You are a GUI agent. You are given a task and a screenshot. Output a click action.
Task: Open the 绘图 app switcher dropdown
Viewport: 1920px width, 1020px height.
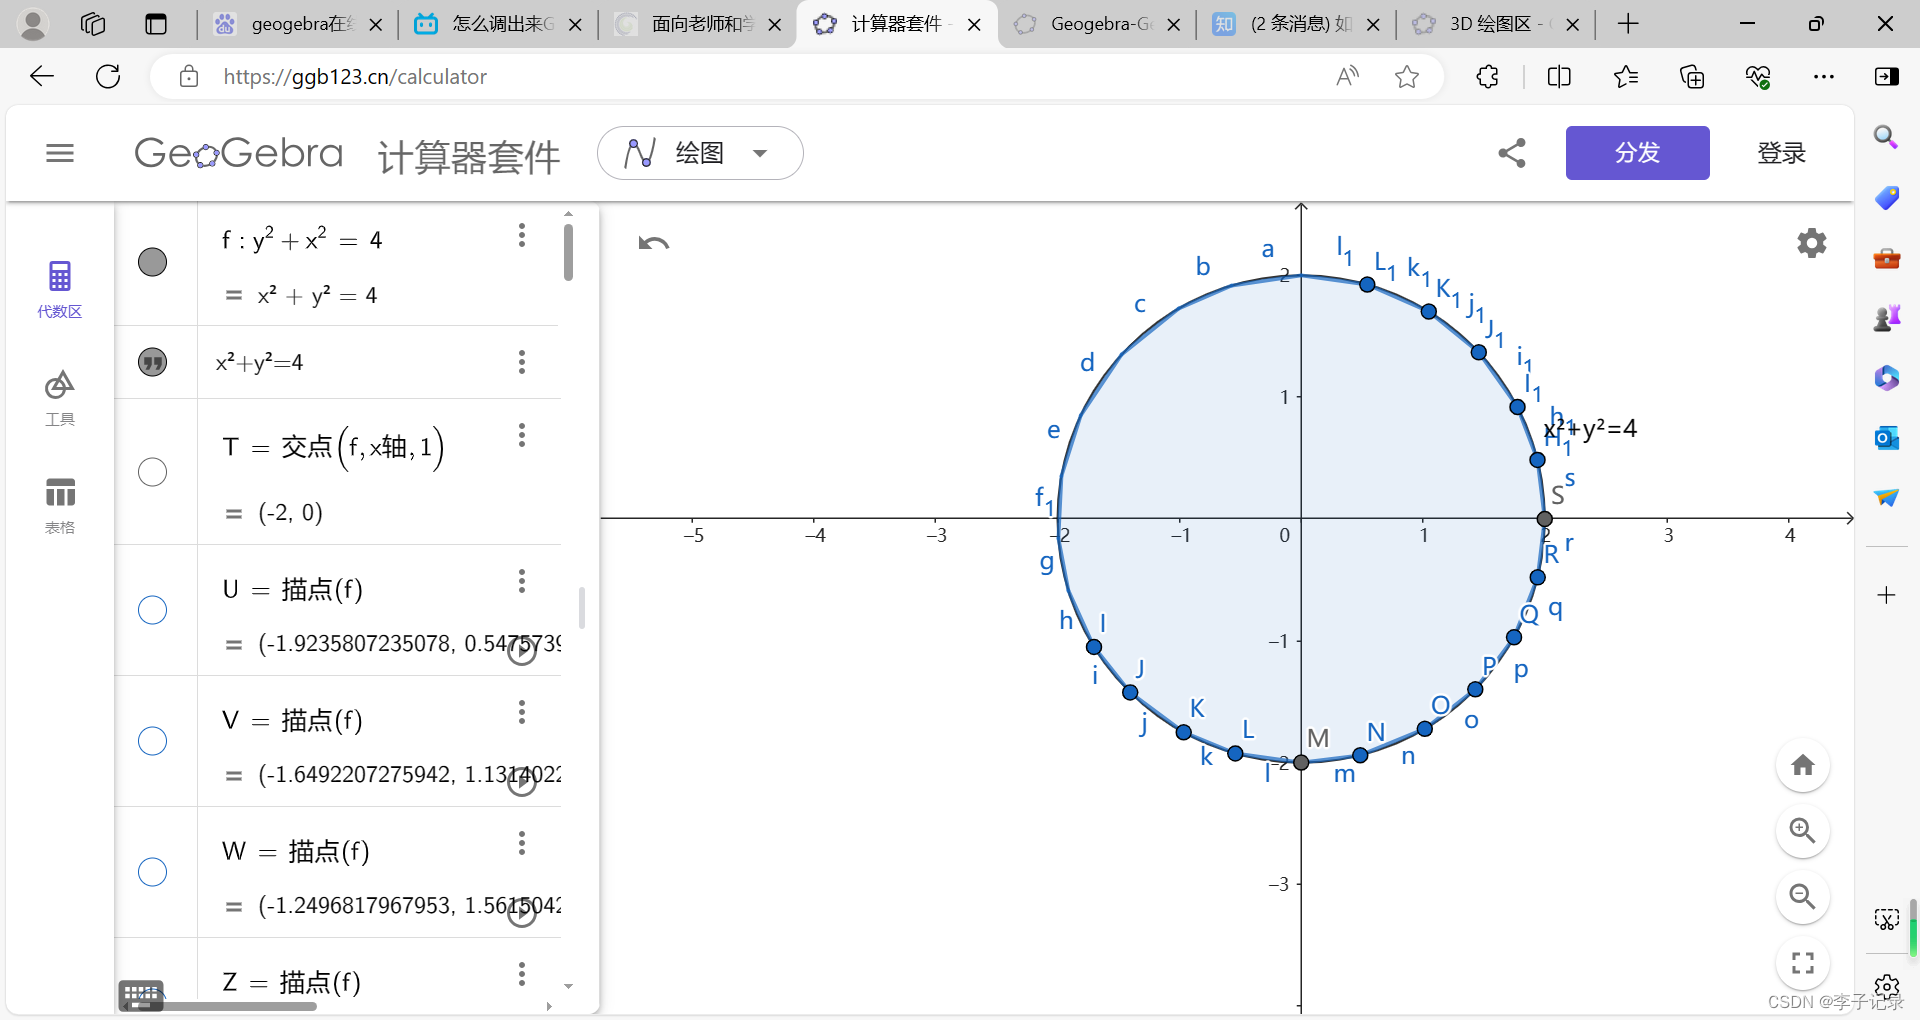click(x=700, y=153)
